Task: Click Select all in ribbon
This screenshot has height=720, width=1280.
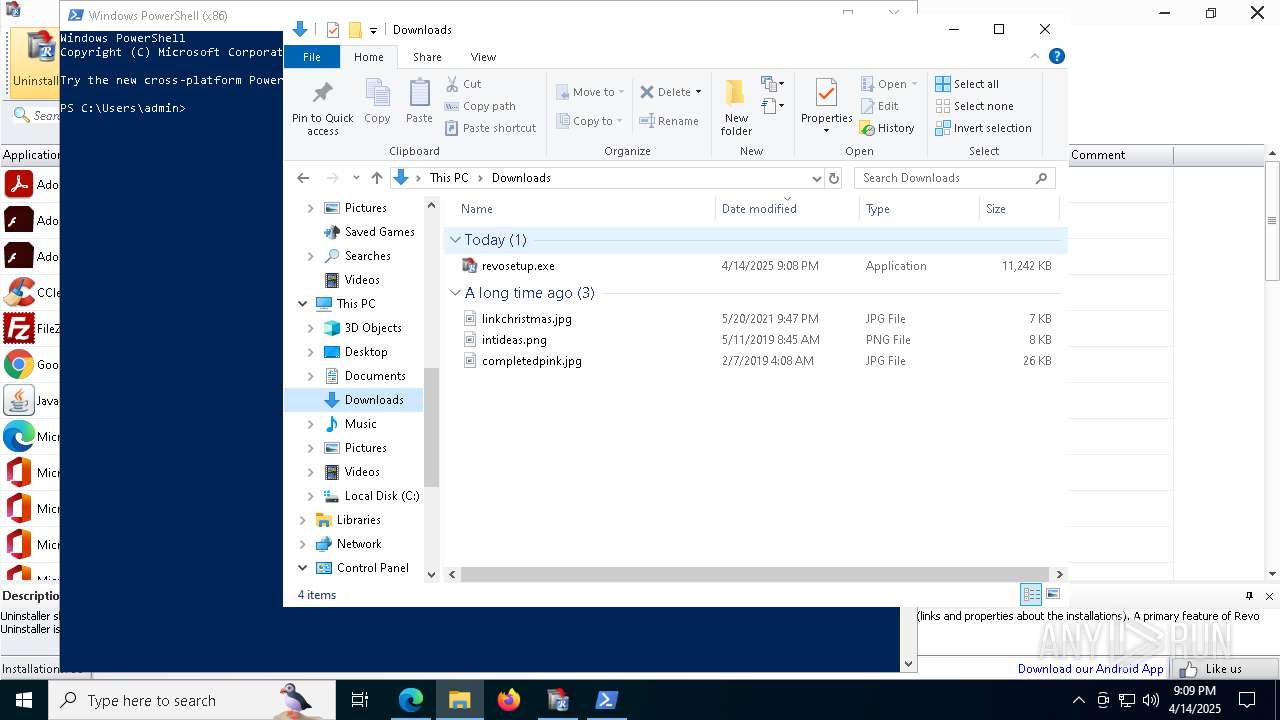Action: (x=967, y=84)
